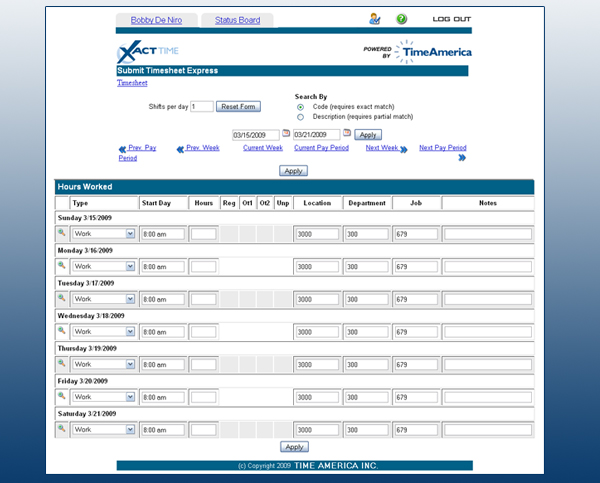Jump to Current Week
600x483 pixels.
[x=263, y=148]
